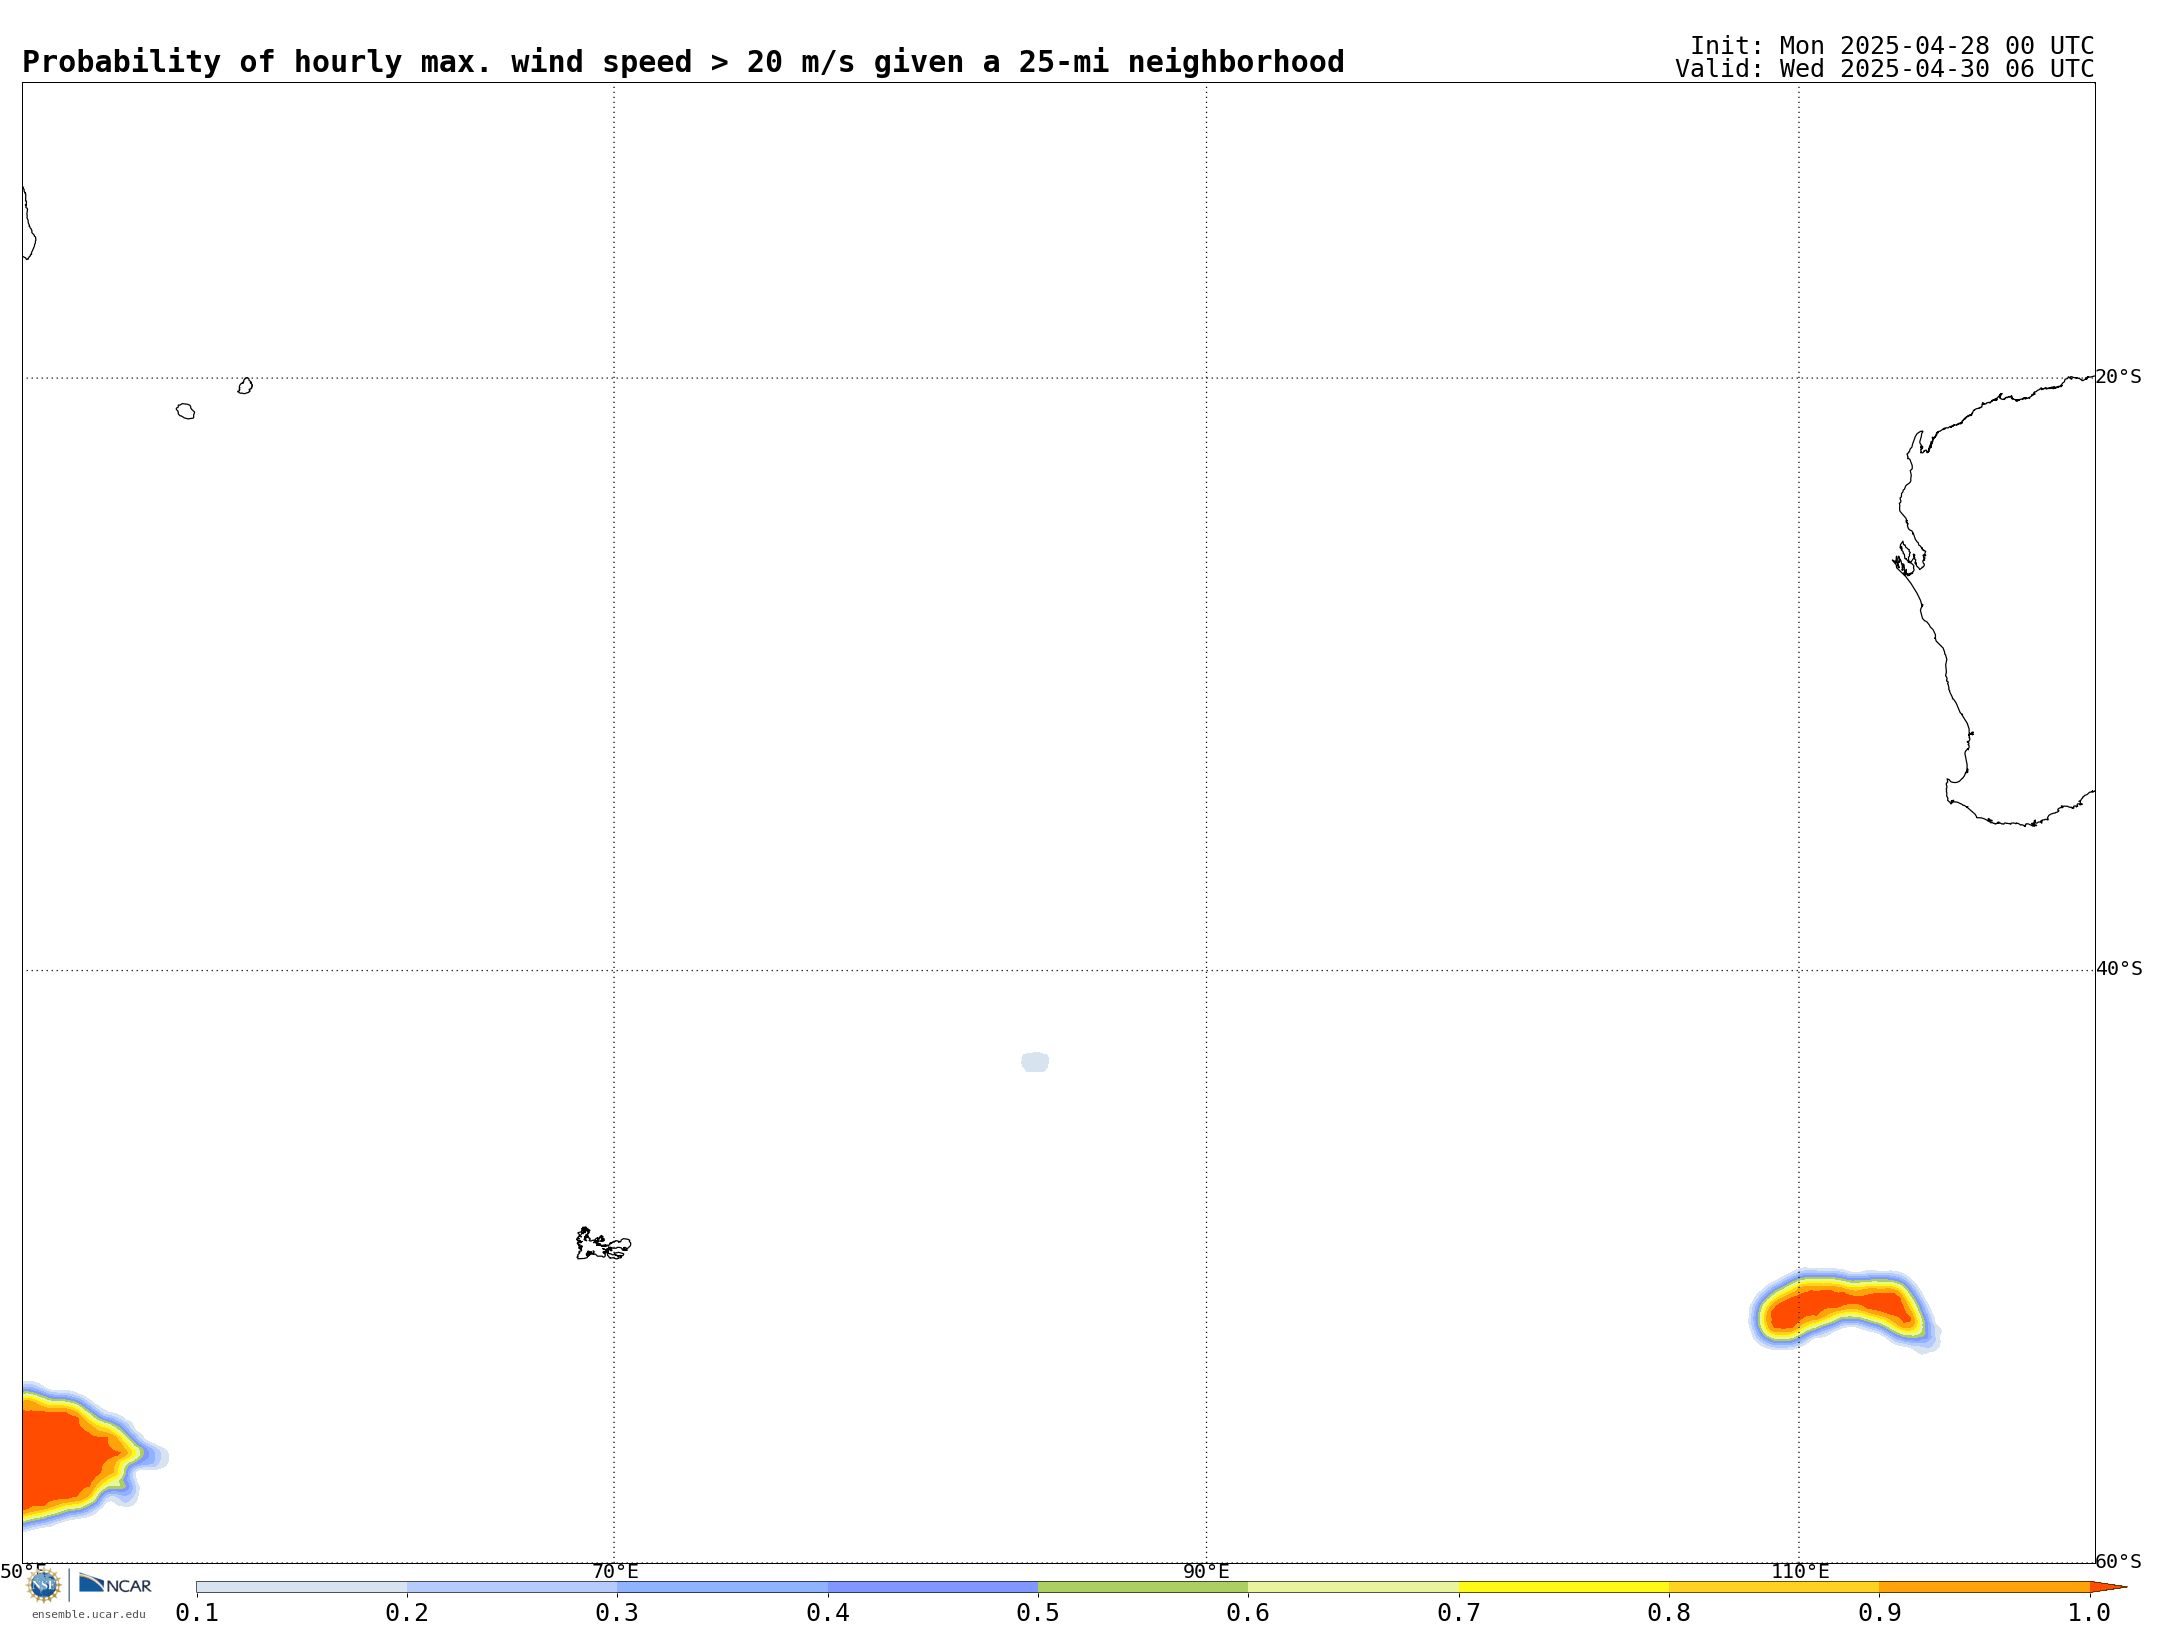Click the Init: Mon 2025-04-28 00 UTC text

[1892, 46]
